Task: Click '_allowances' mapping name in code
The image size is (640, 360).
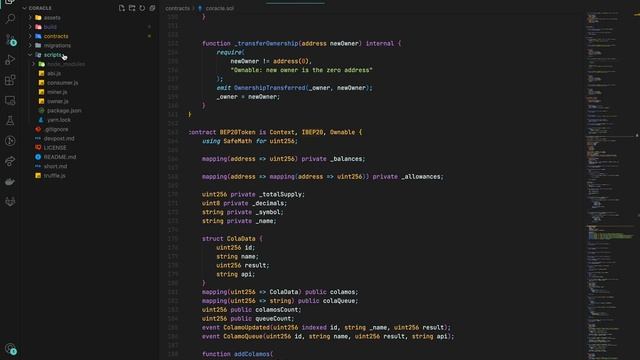Action: pos(421,177)
